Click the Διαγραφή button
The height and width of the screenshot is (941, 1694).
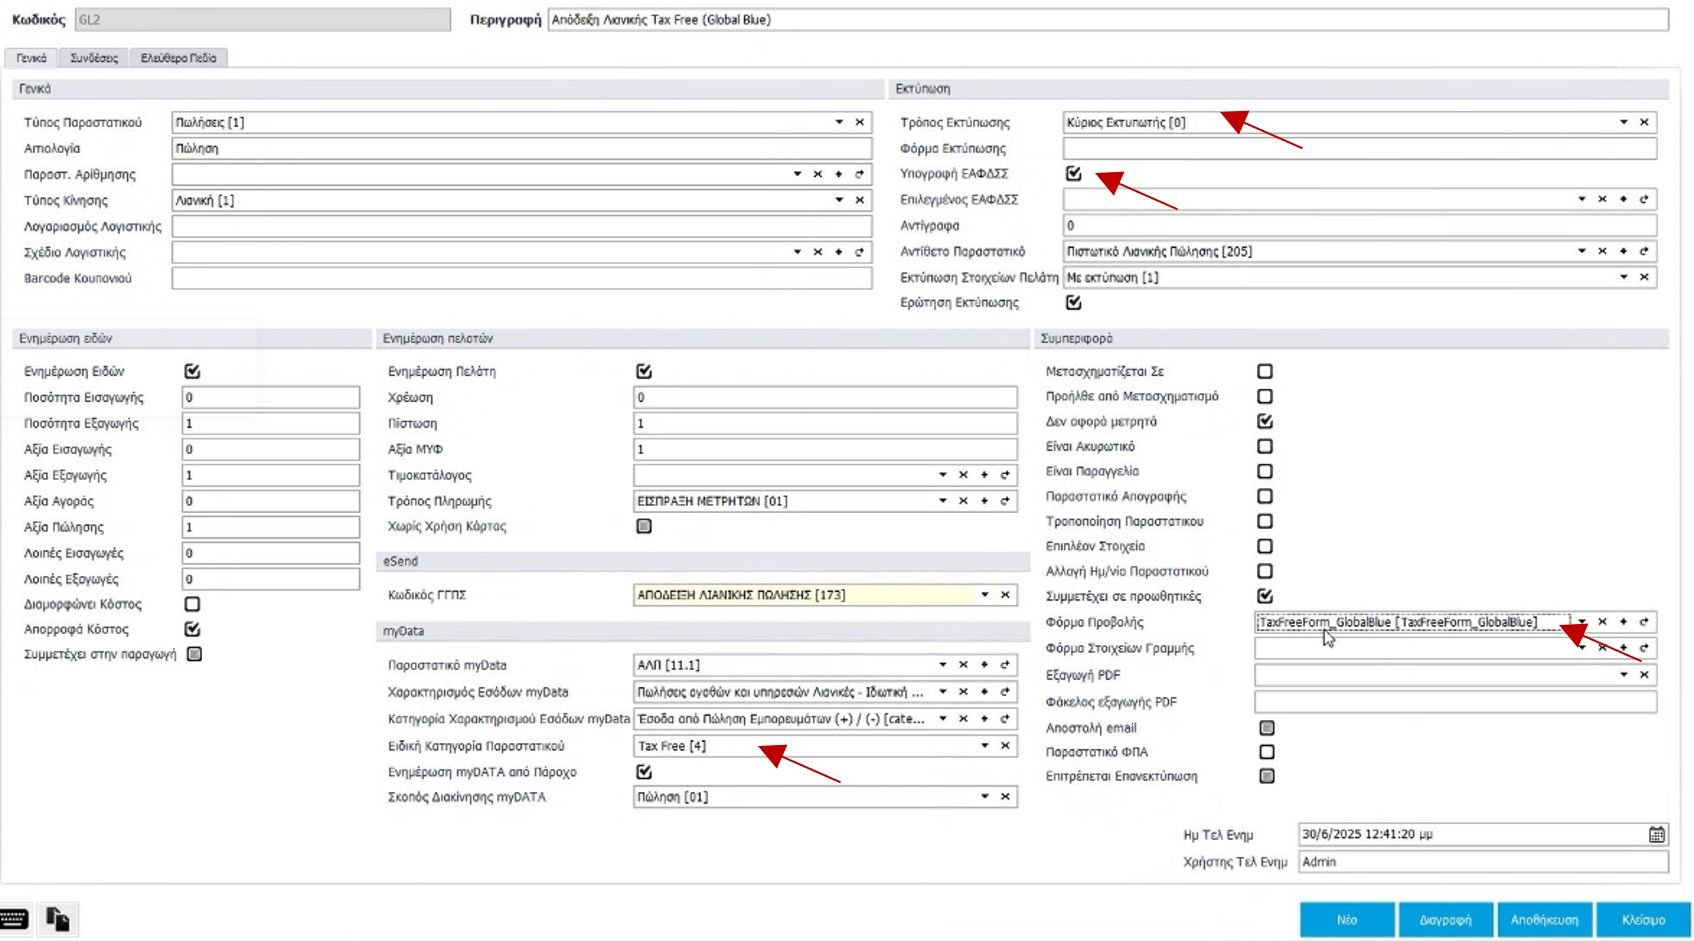1445,920
